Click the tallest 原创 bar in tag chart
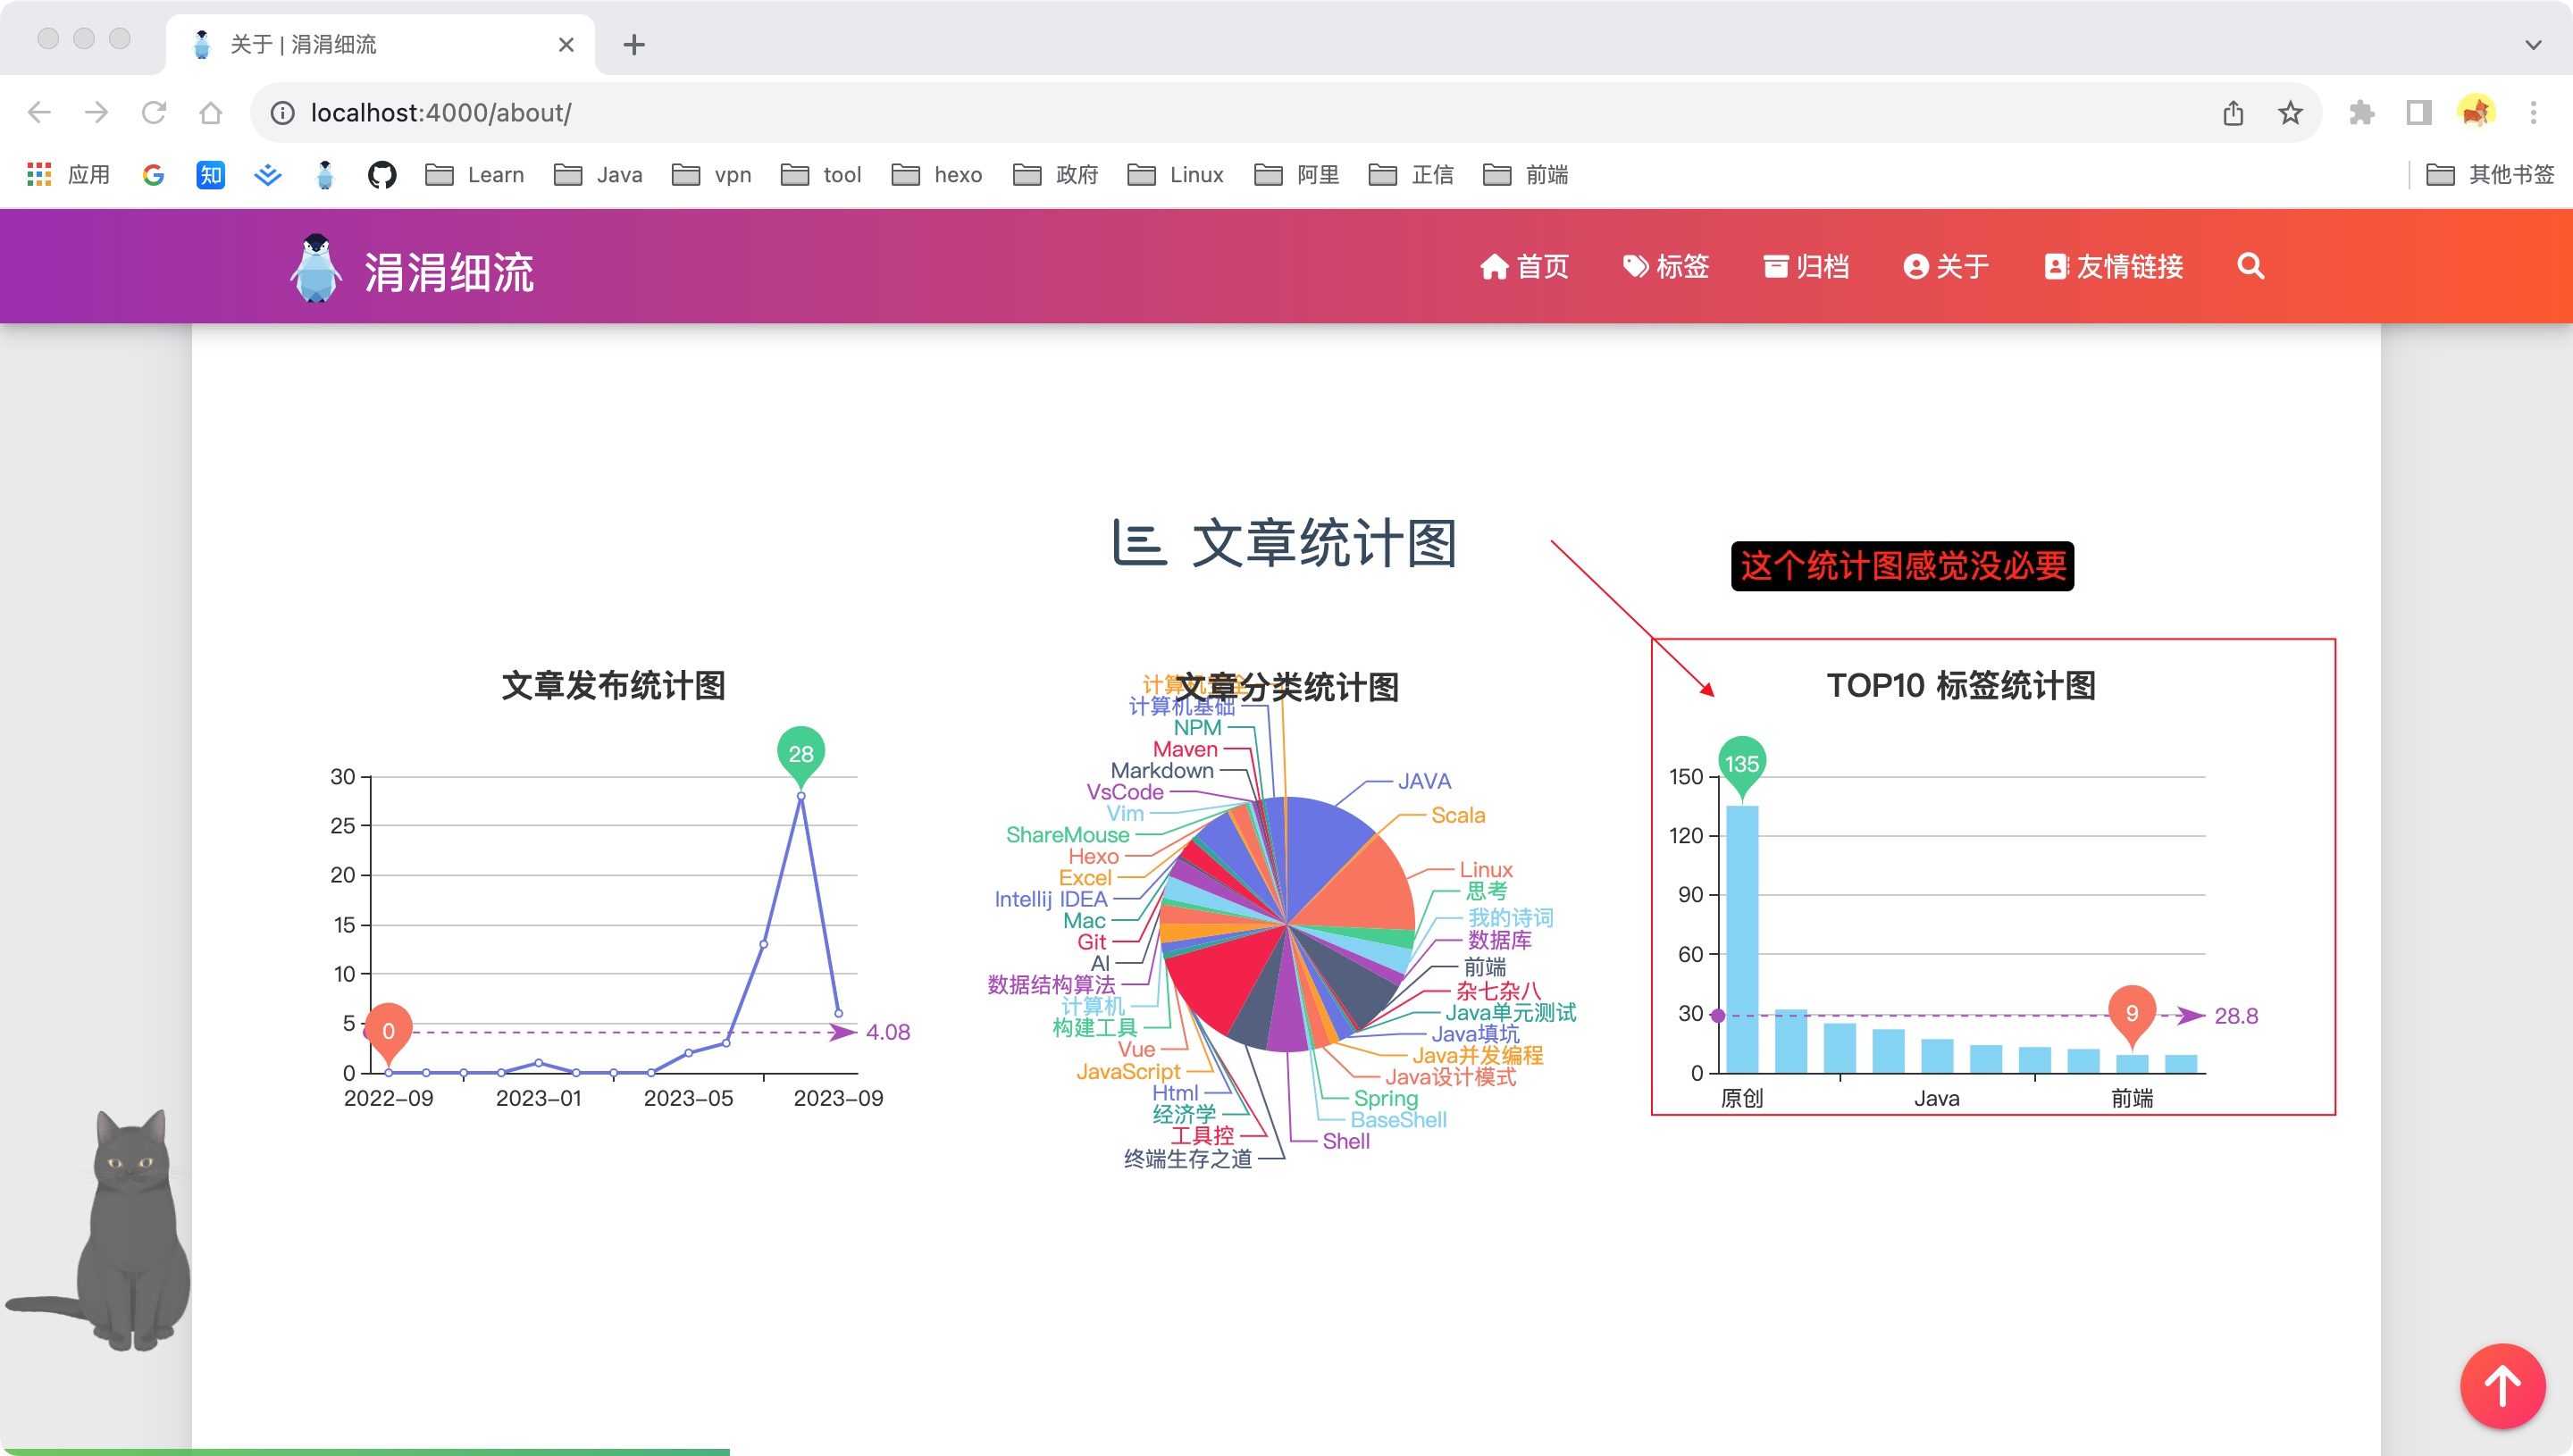2573x1456 pixels. point(1741,940)
